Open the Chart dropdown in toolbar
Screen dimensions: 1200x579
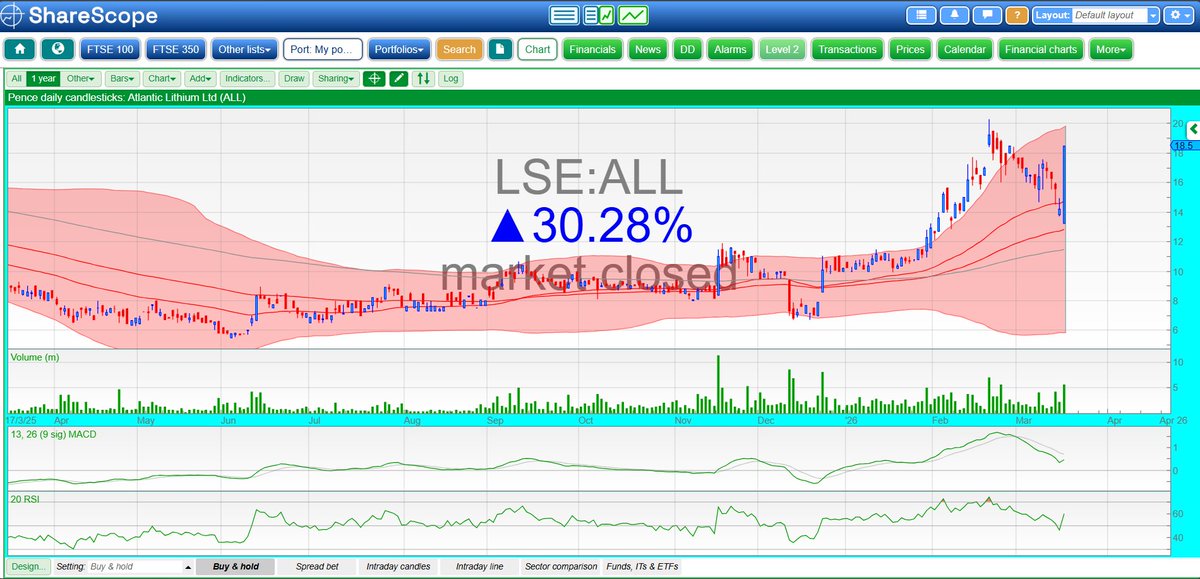161,78
